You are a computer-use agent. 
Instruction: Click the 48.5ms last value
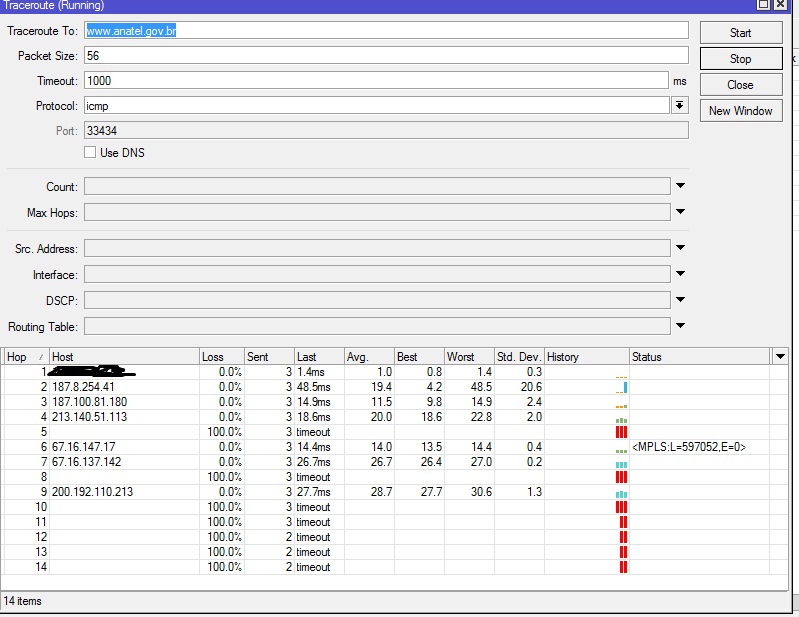313,387
